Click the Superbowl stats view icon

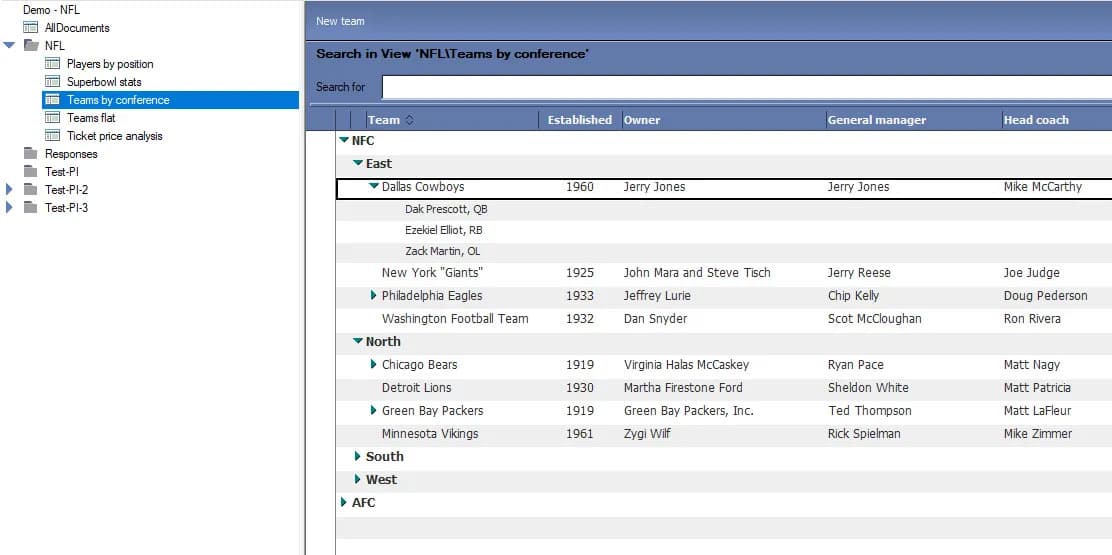(52, 82)
